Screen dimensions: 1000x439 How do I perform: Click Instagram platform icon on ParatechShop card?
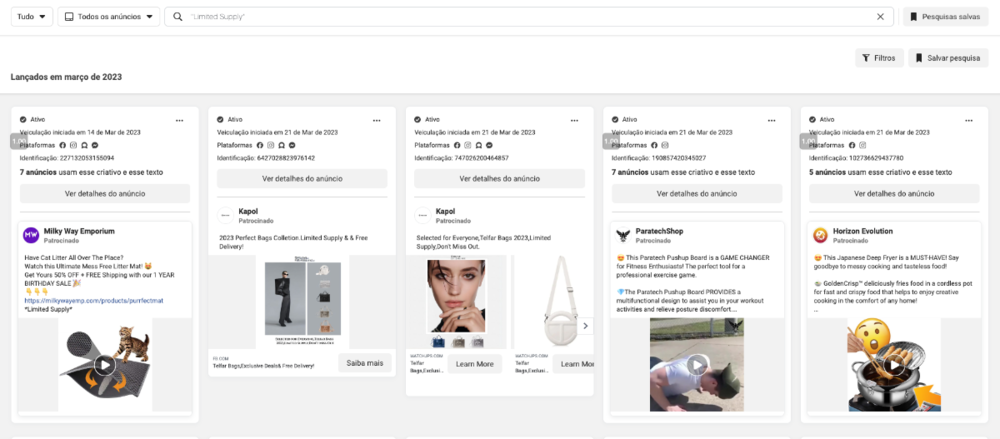[665, 145]
